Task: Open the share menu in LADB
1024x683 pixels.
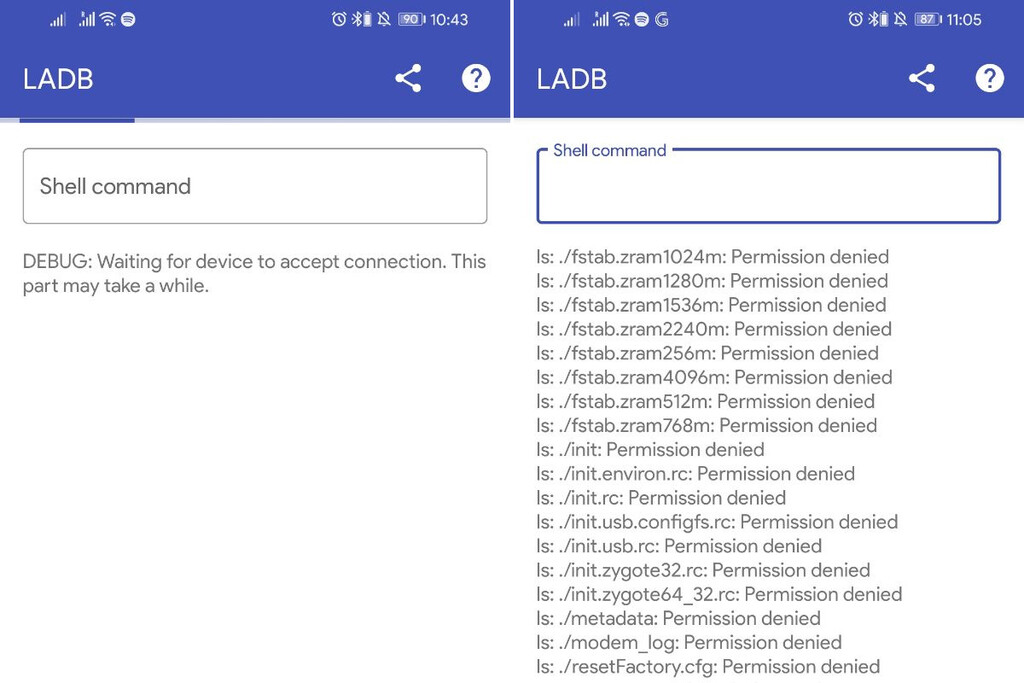Action: 407,78
